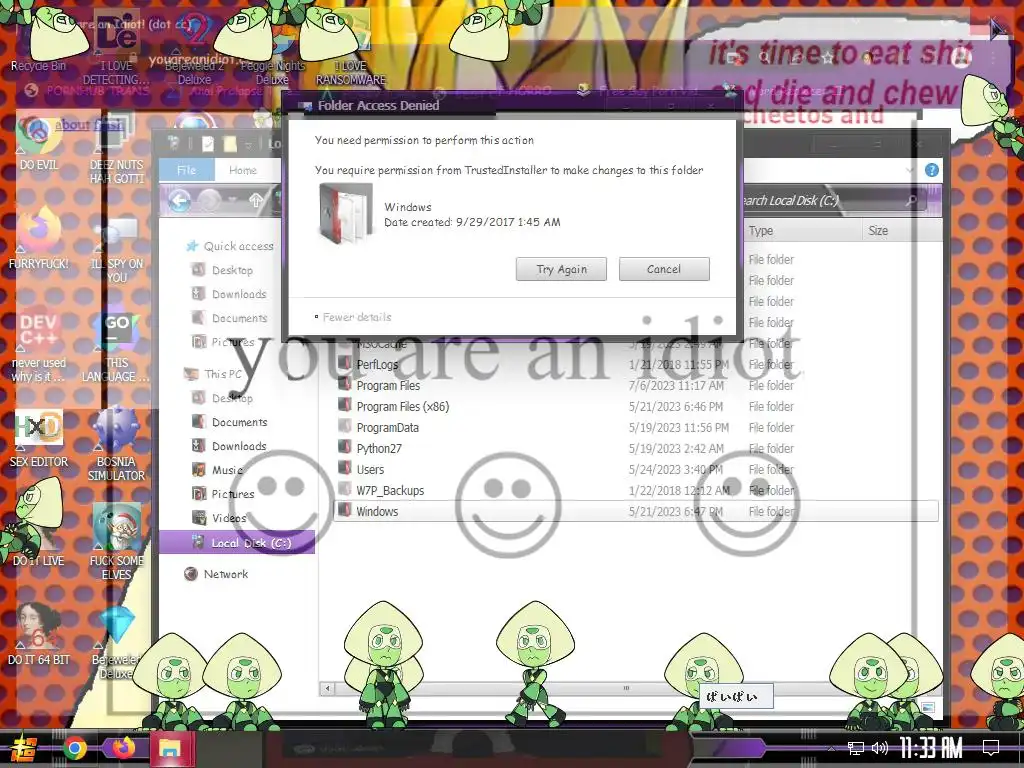Click the taskbar clock showing 11:33 AM
The image size is (1024, 768).
click(x=930, y=747)
